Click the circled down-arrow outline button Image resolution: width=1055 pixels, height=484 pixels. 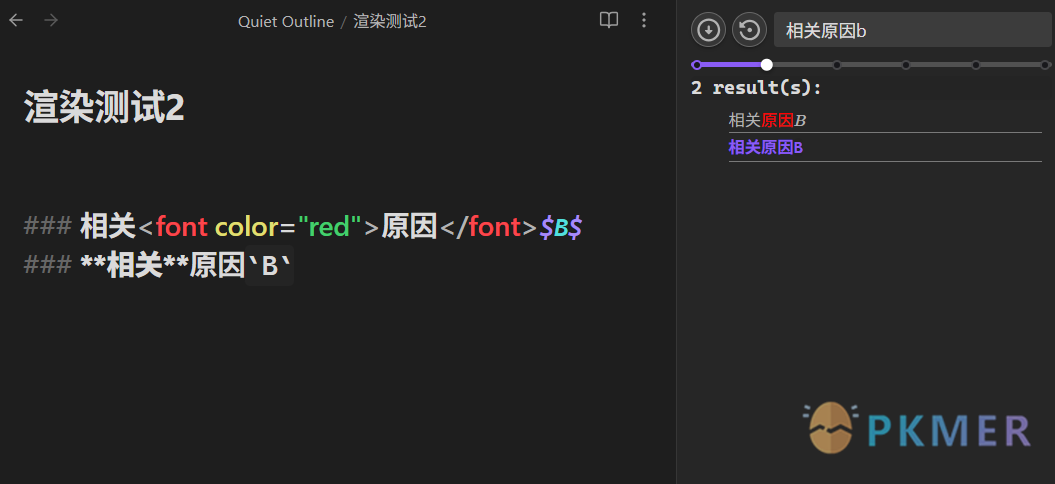coord(708,30)
